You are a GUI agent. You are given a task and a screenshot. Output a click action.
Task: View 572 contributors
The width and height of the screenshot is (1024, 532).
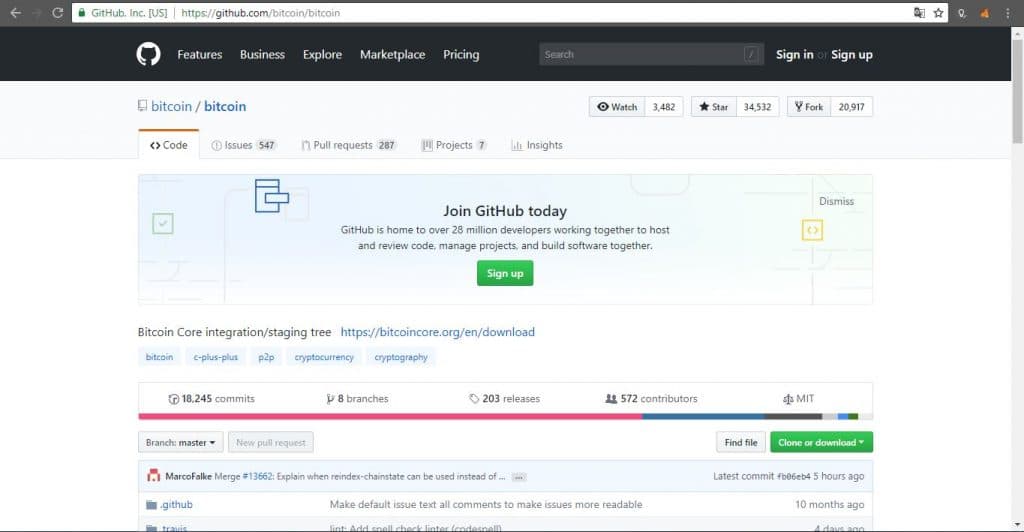coord(651,399)
